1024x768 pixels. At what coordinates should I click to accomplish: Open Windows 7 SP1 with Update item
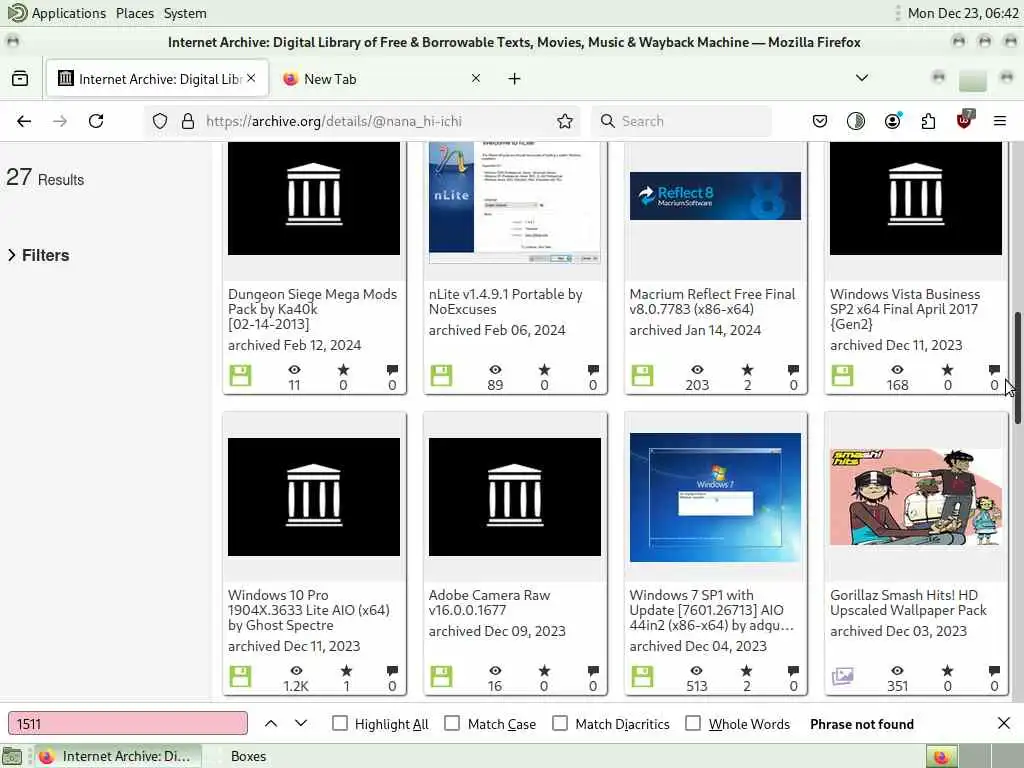pyautogui.click(x=712, y=610)
